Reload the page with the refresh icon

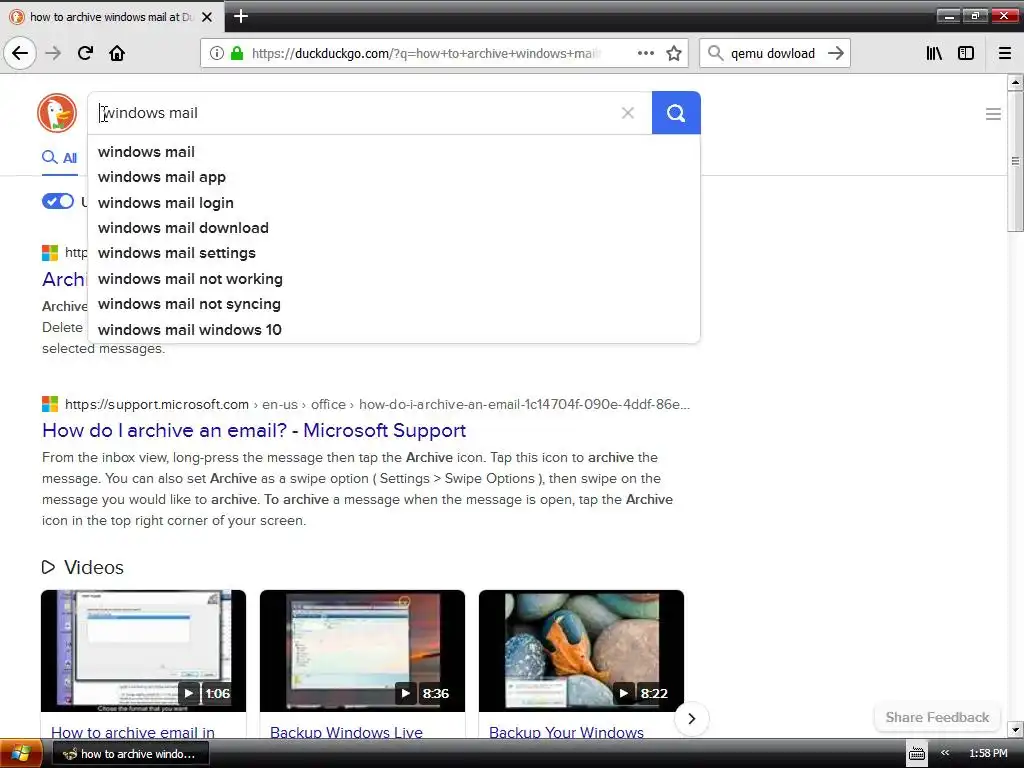coord(85,53)
